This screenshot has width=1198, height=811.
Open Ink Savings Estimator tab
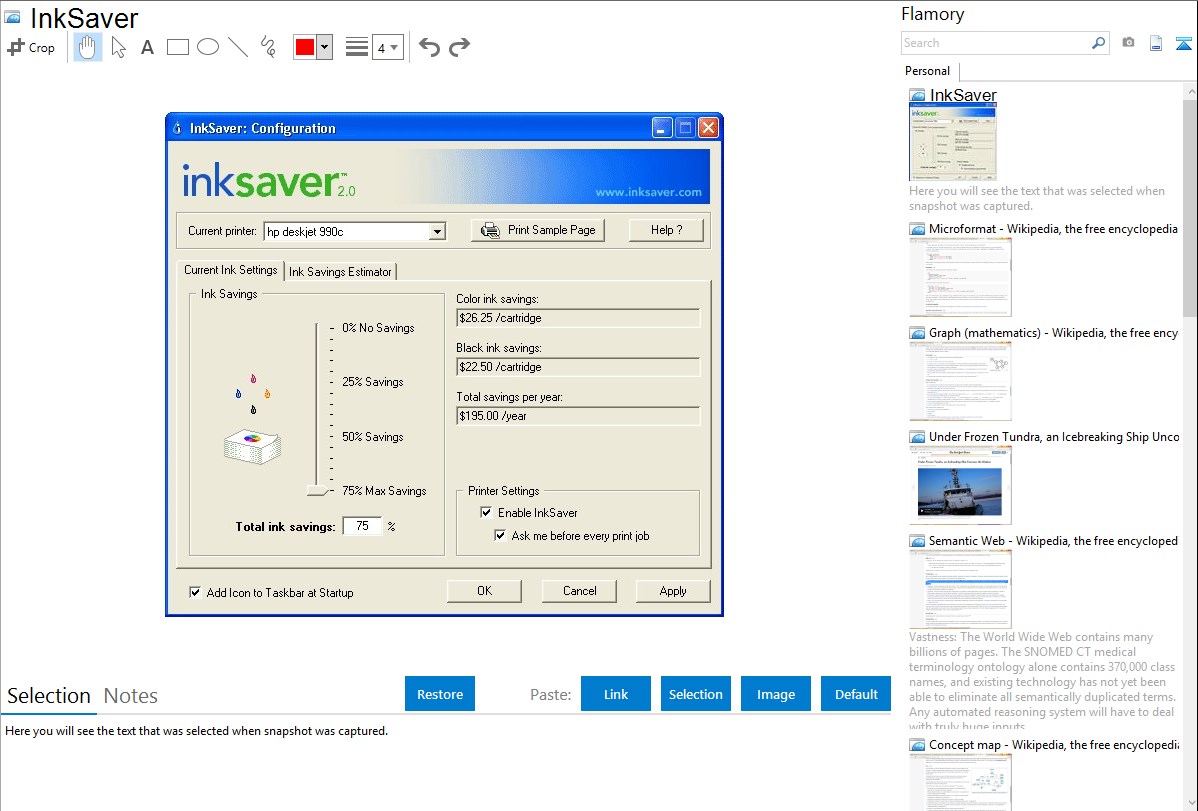pos(340,271)
